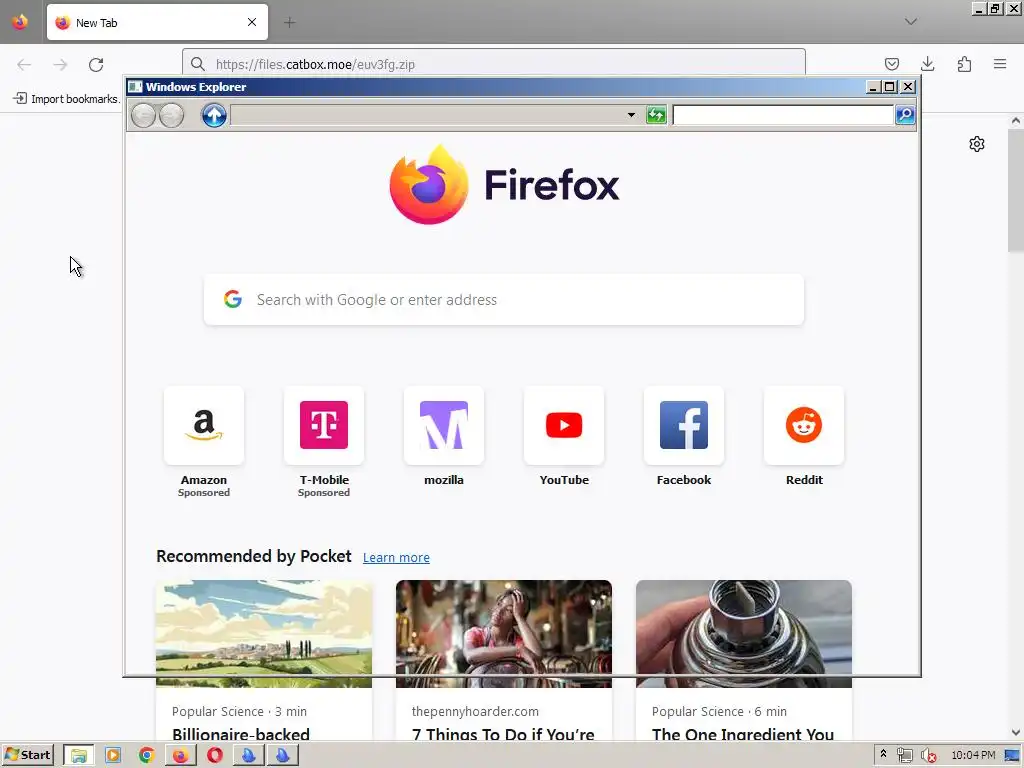Minimize the Windows Explorer window
The height and width of the screenshot is (768, 1024).
click(x=873, y=86)
